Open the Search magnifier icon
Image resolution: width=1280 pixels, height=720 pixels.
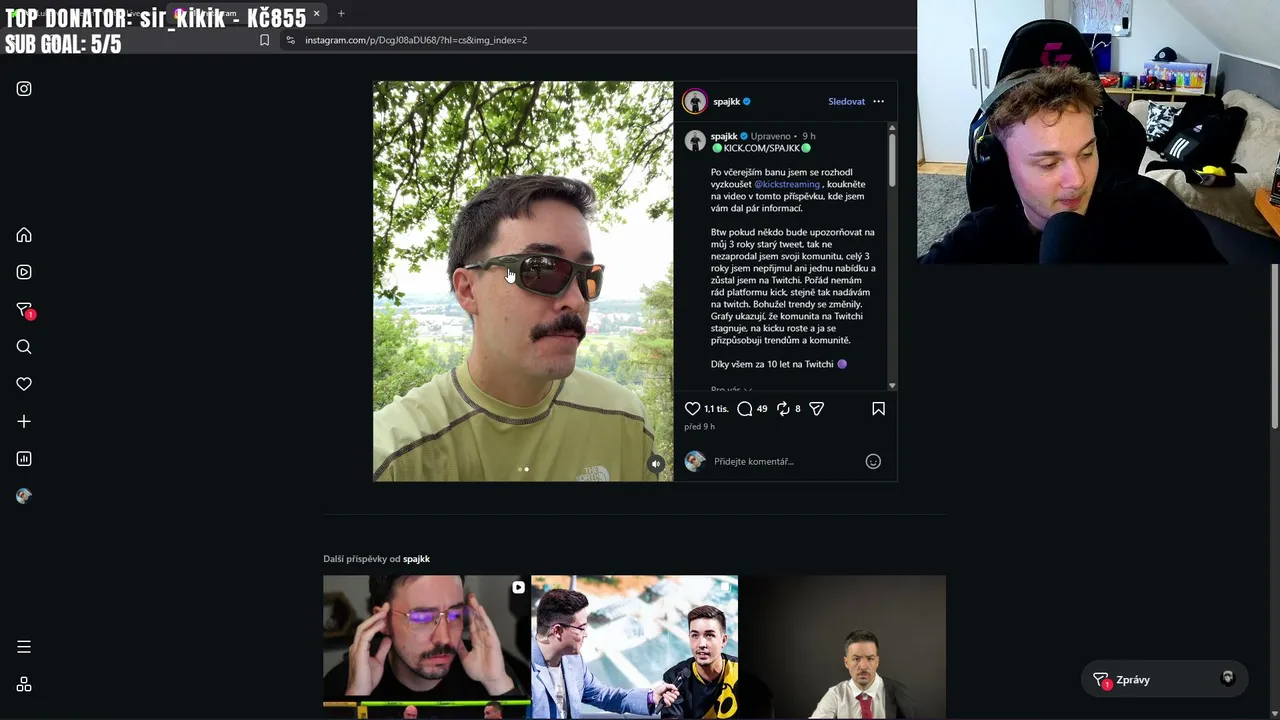coord(24,347)
